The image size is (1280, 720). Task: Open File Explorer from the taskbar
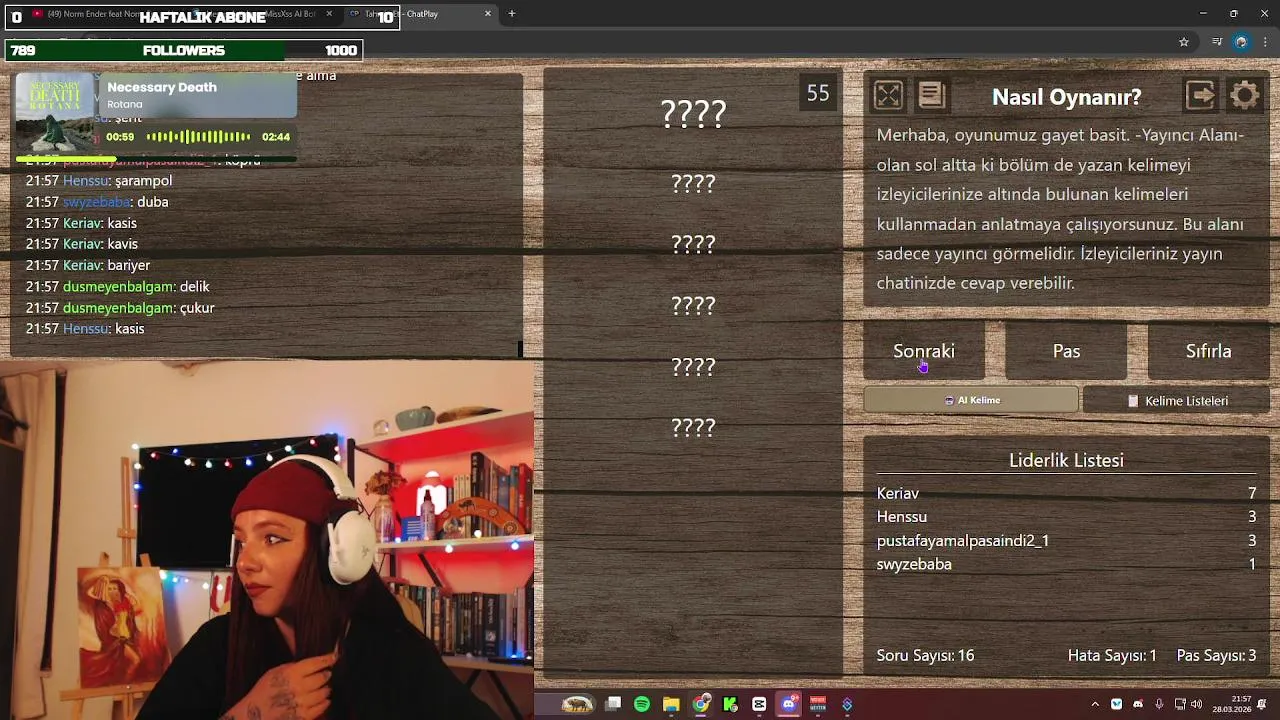671,704
